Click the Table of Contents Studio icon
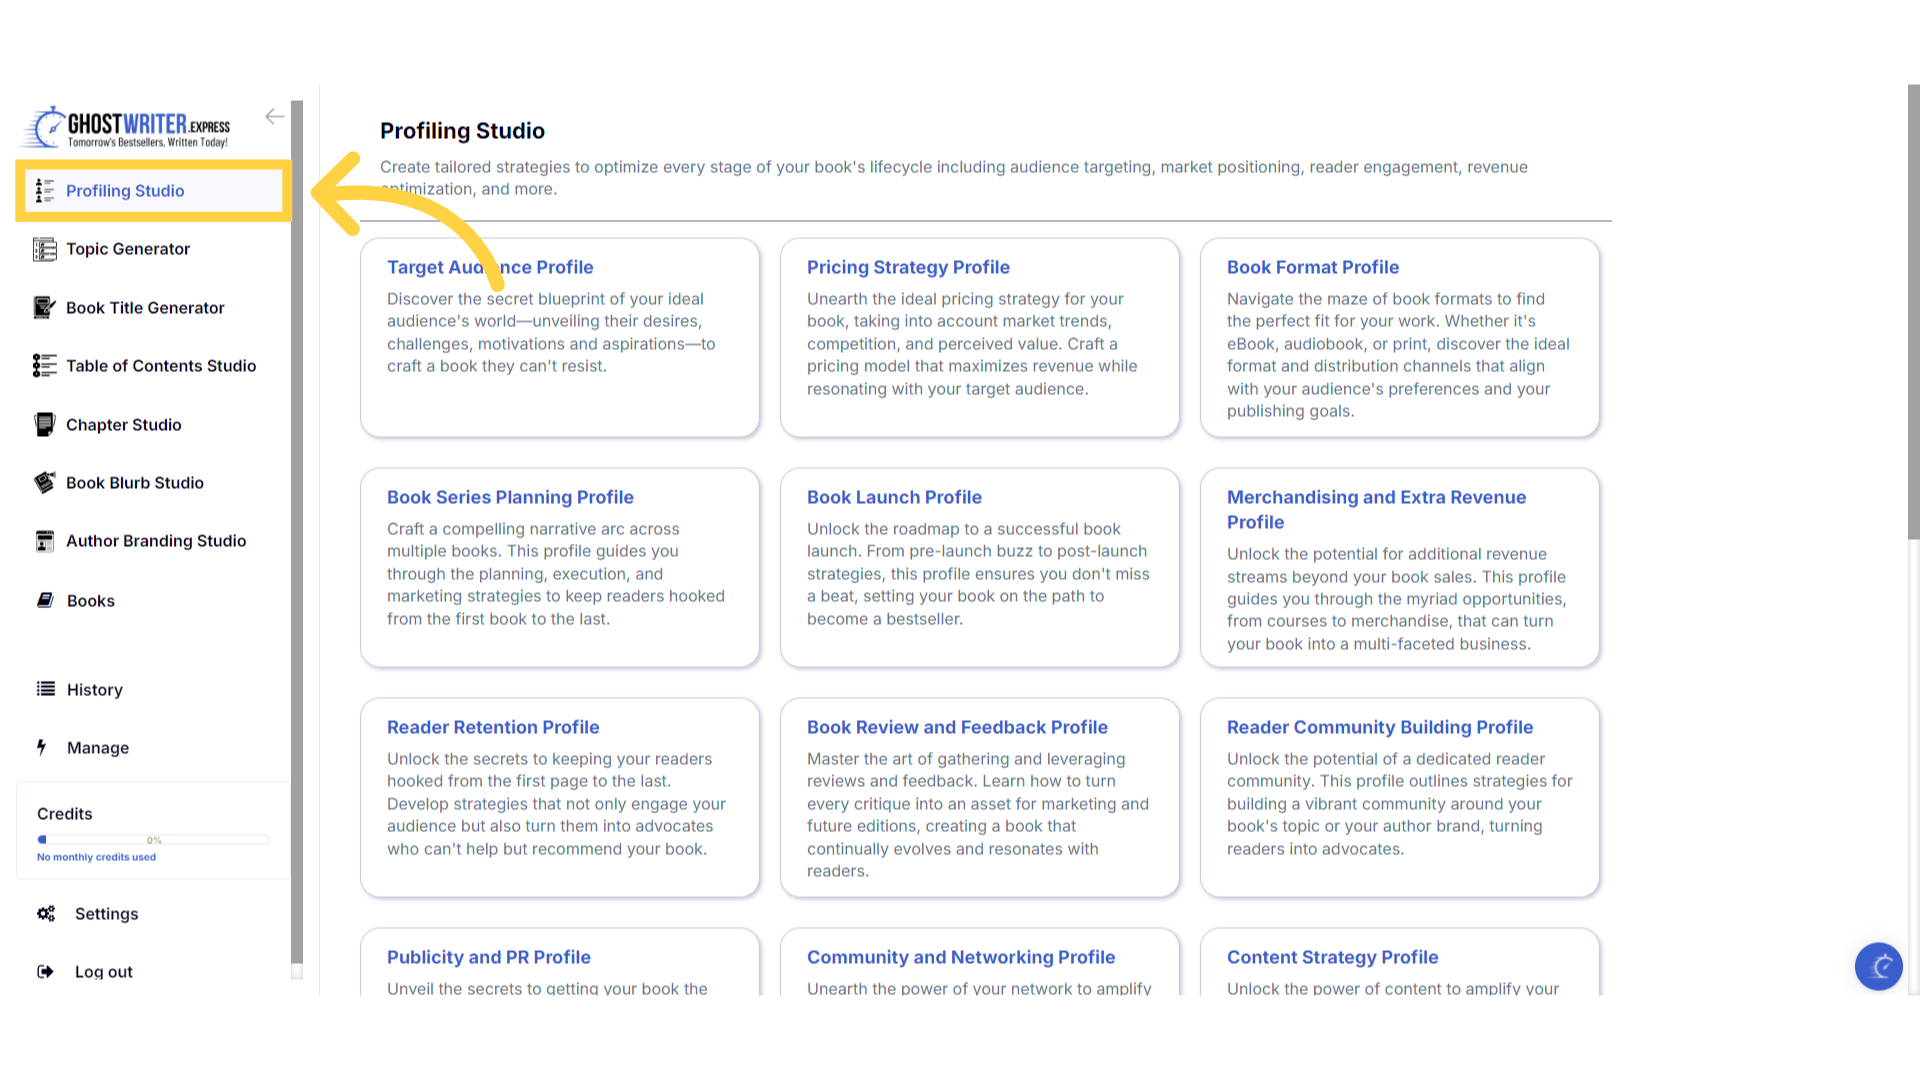The image size is (1920, 1080). pos(44,366)
